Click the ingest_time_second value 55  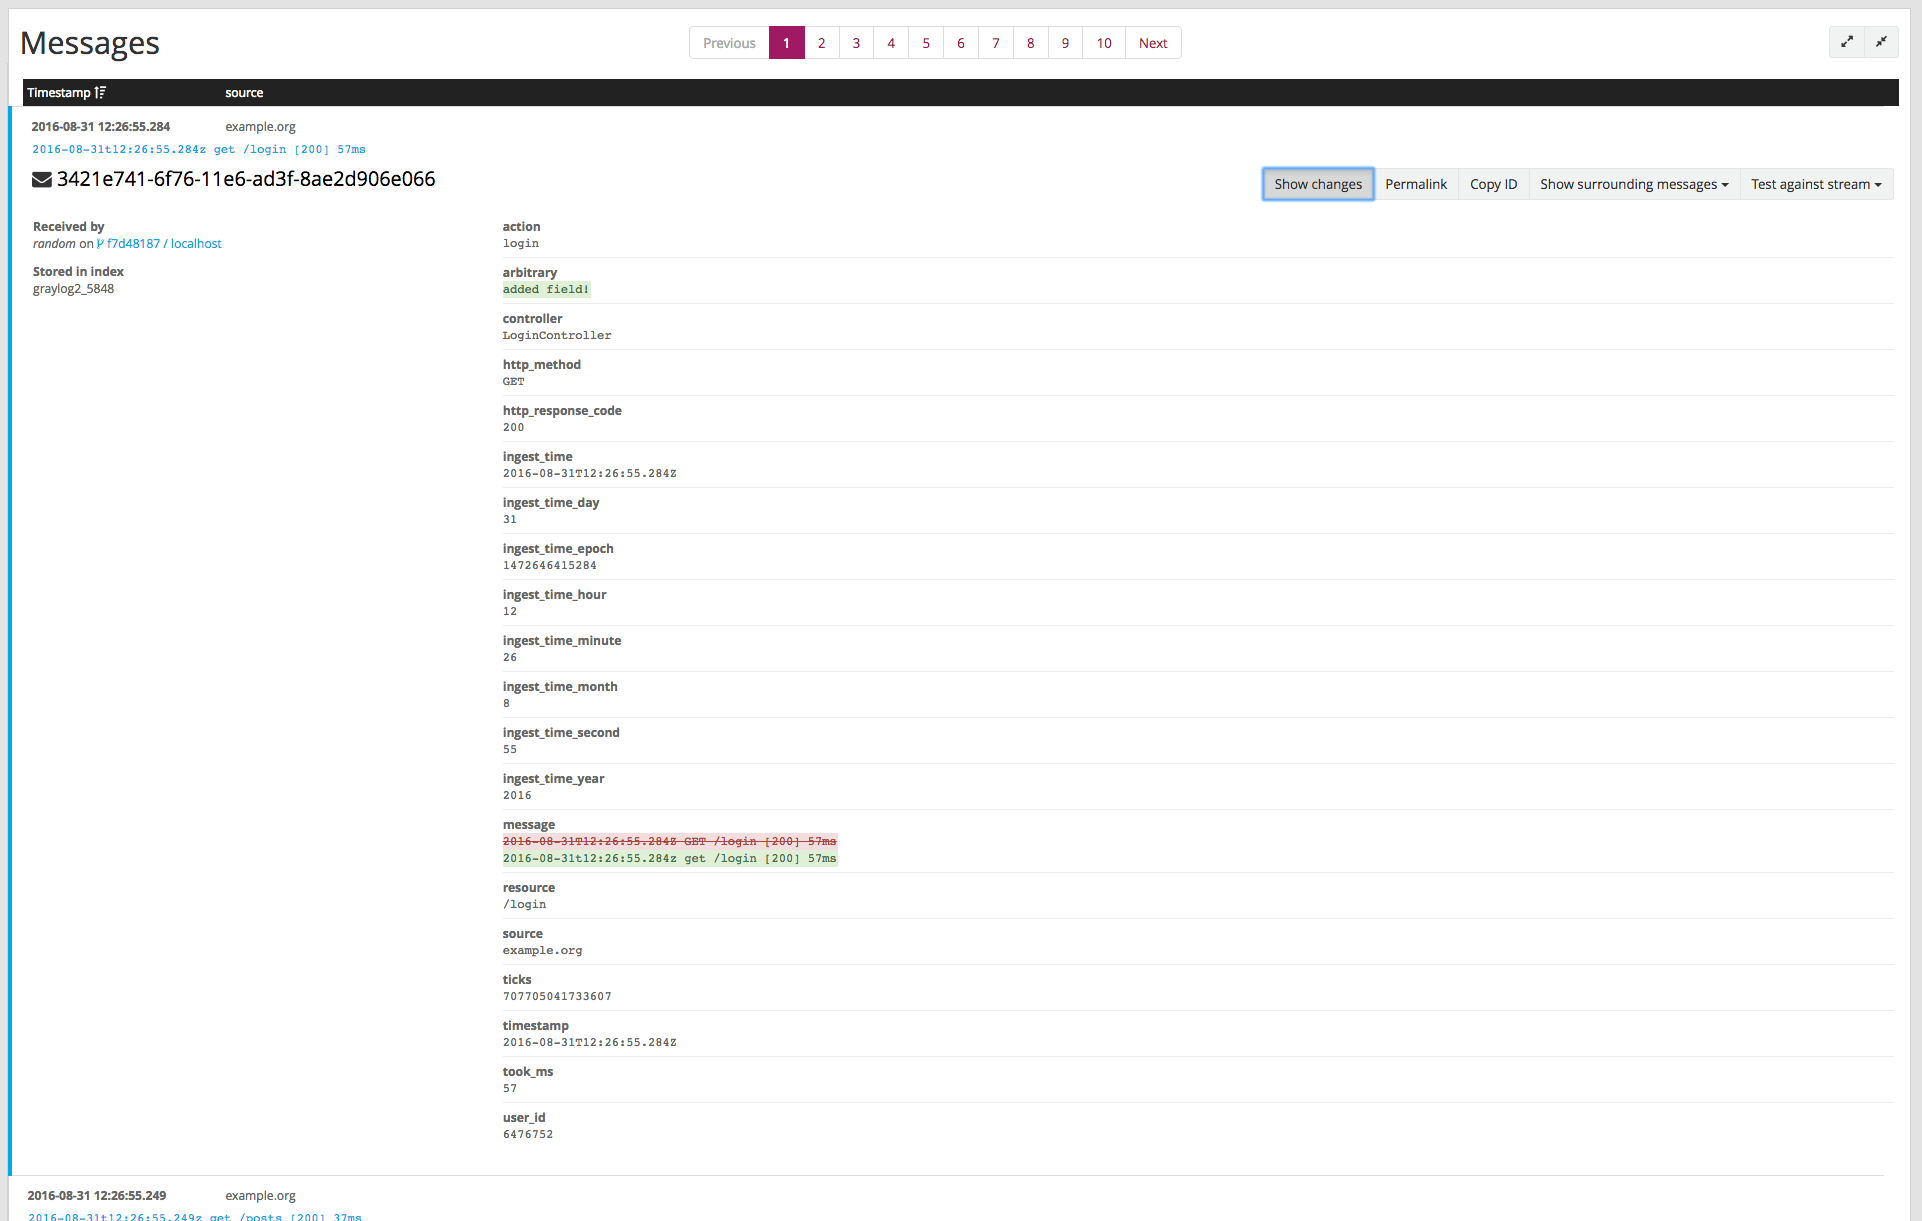pyautogui.click(x=510, y=750)
